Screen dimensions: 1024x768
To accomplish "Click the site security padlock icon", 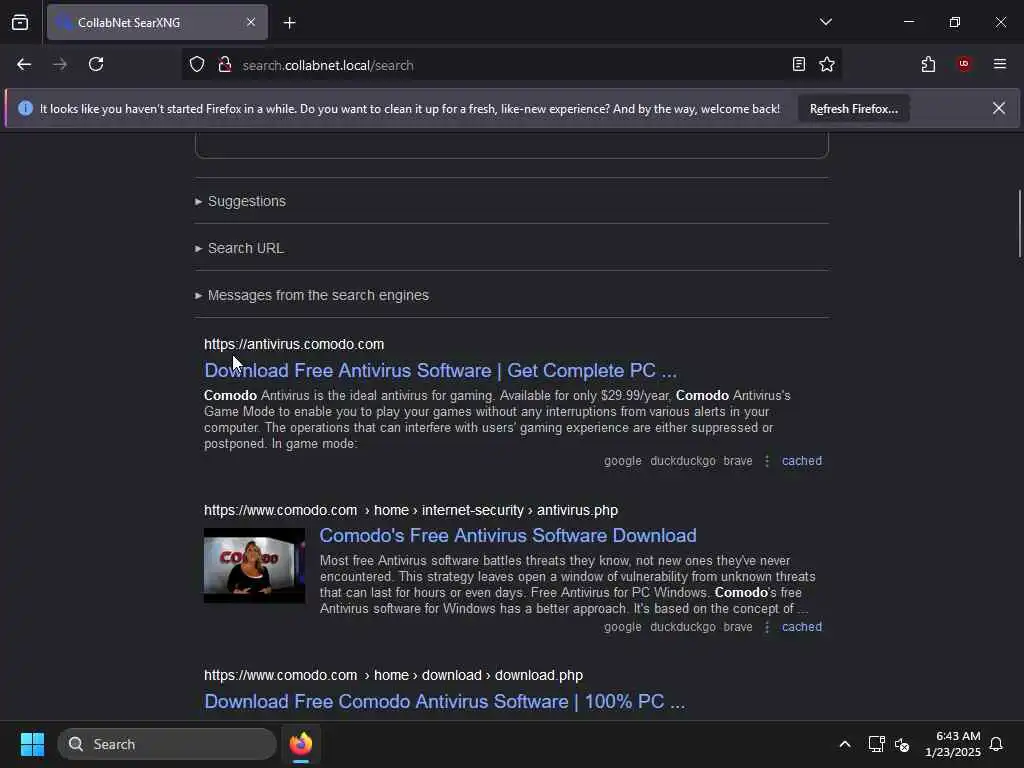I will 225,65.
